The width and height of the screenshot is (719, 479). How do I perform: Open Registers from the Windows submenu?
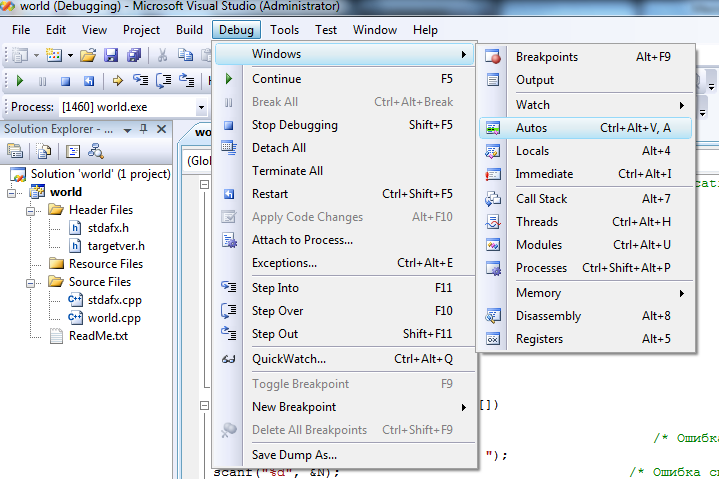click(585, 339)
